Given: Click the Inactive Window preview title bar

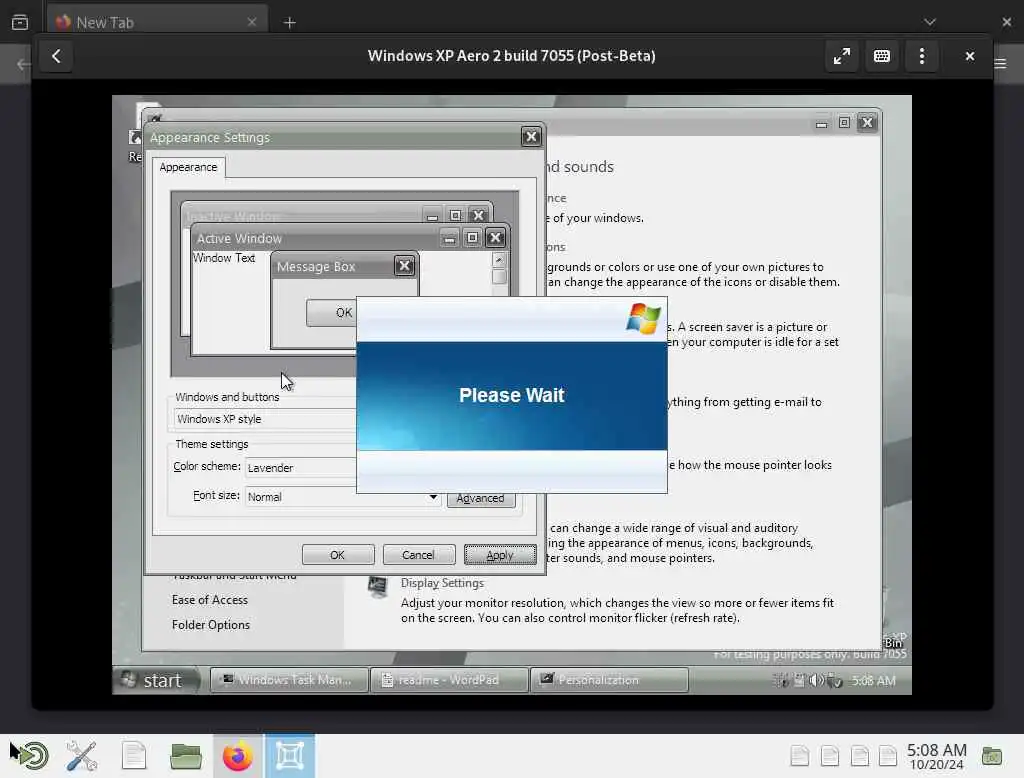Looking at the screenshot, I should pyautogui.click(x=300, y=215).
